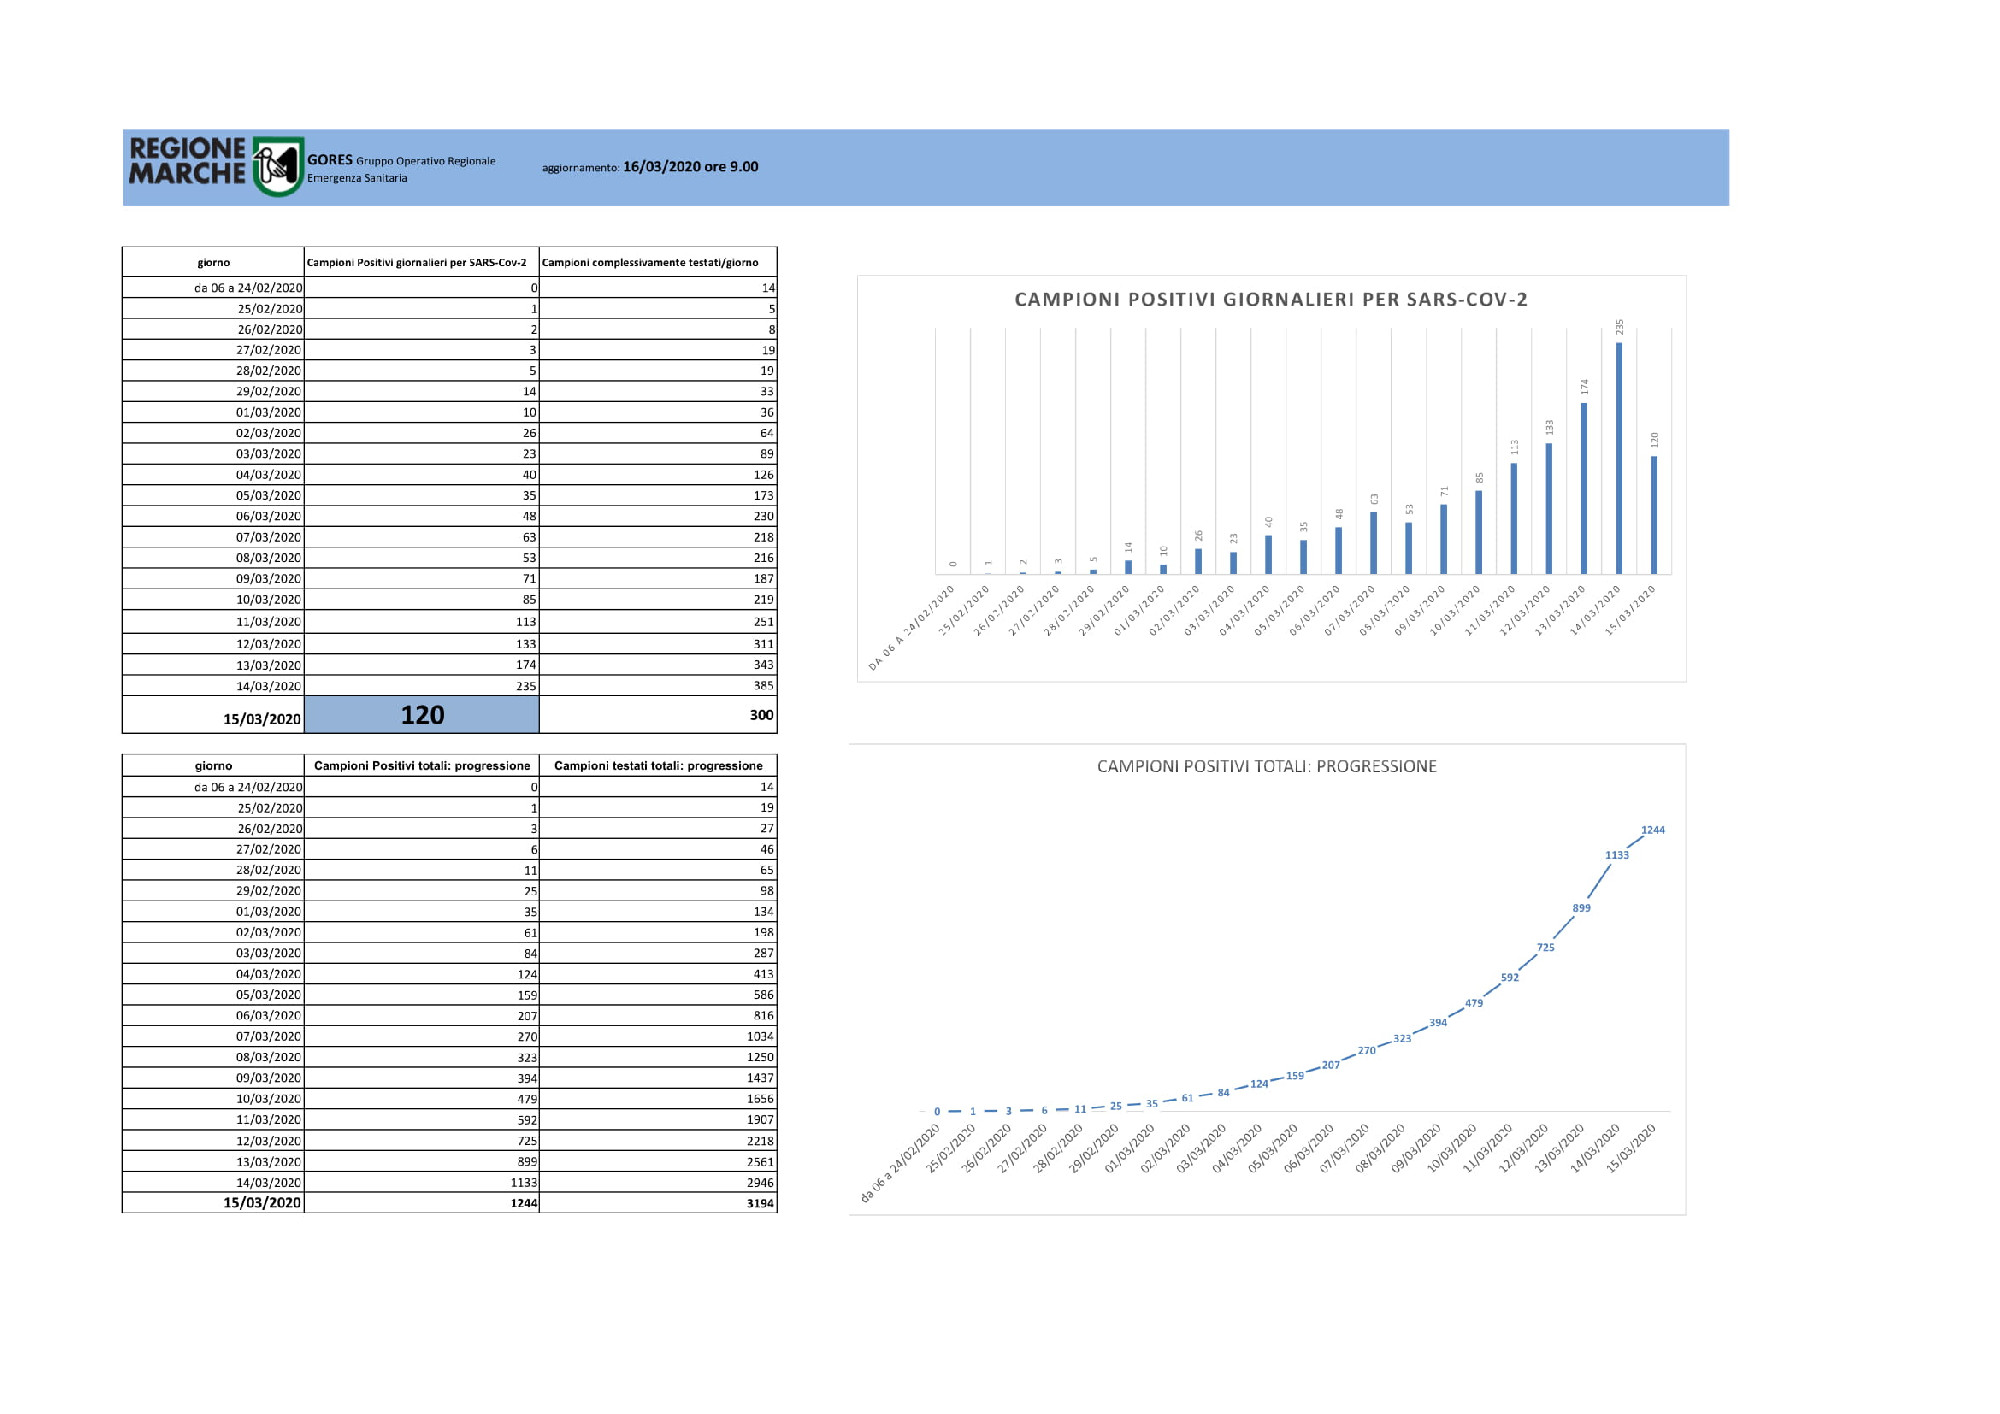Click the 2946 cell in the progression table

658,1183
